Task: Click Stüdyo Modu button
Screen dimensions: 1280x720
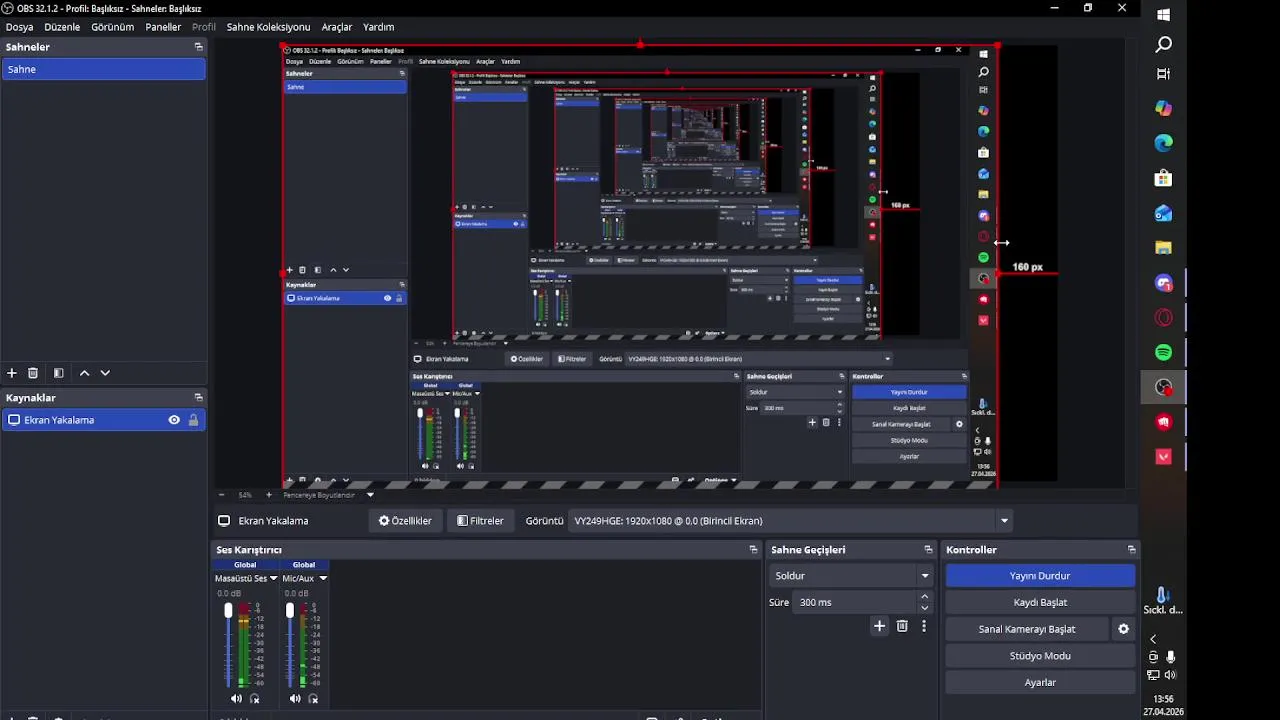Action: (x=1040, y=656)
